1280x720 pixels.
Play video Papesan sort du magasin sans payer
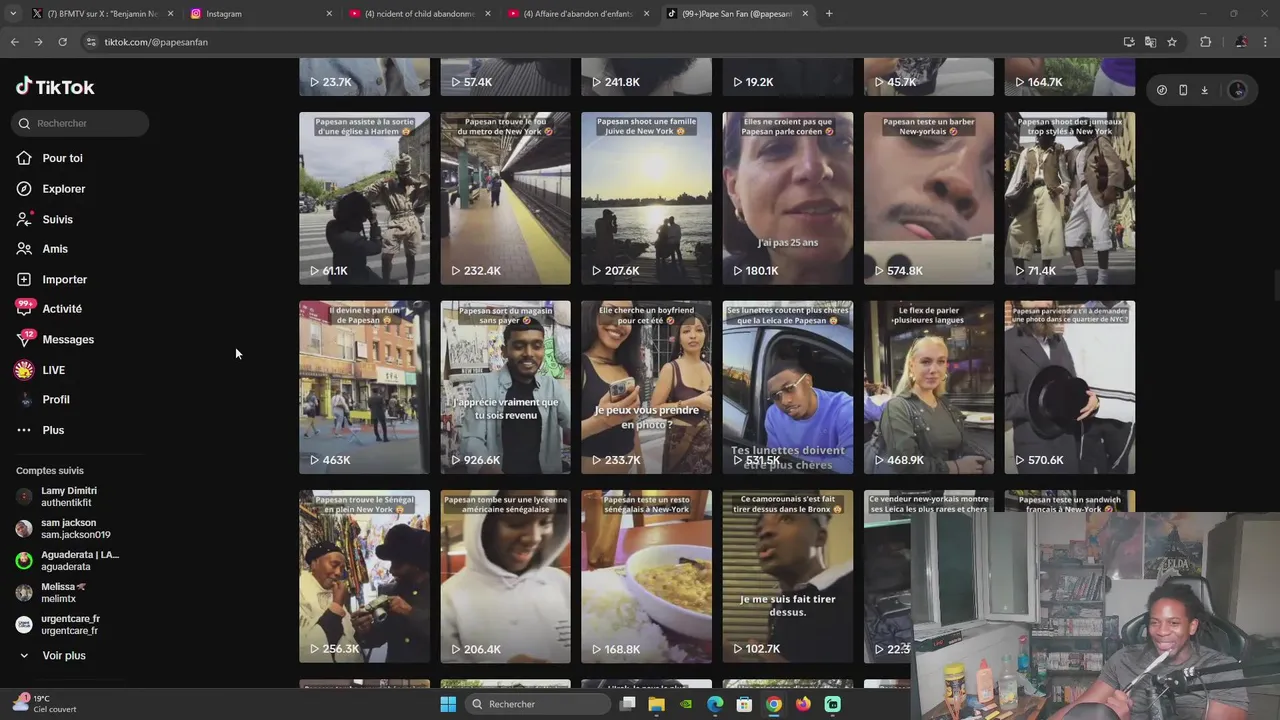[x=505, y=387]
